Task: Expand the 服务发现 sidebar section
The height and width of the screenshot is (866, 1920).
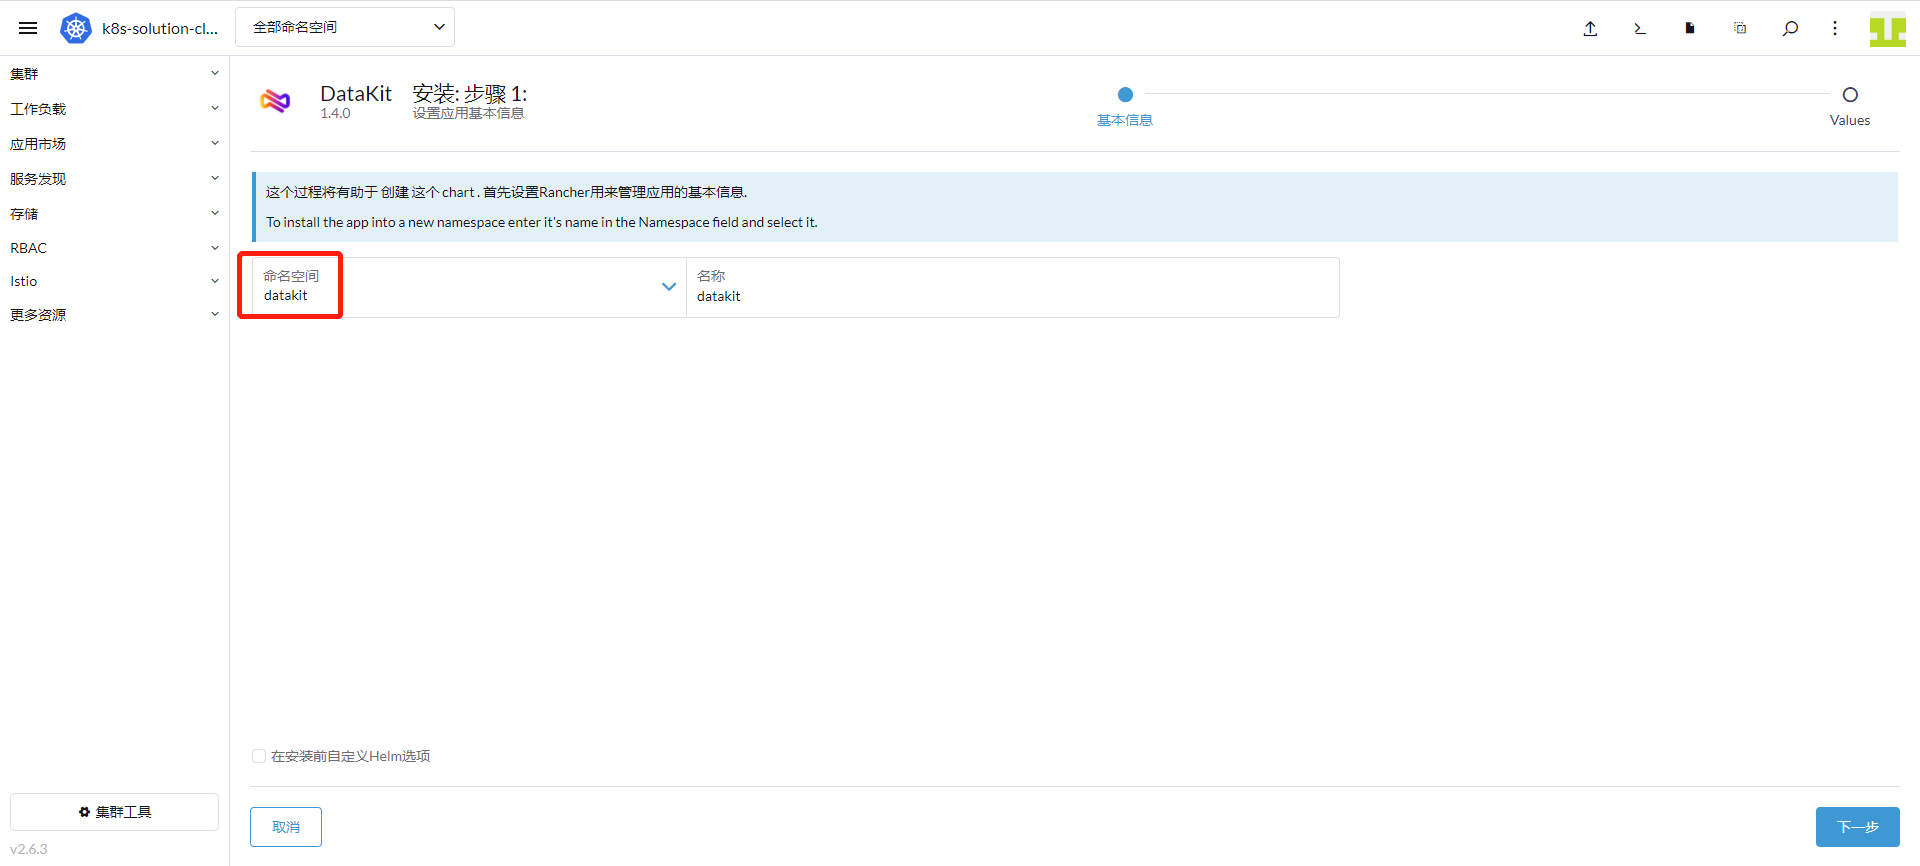Action: pos(114,179)
